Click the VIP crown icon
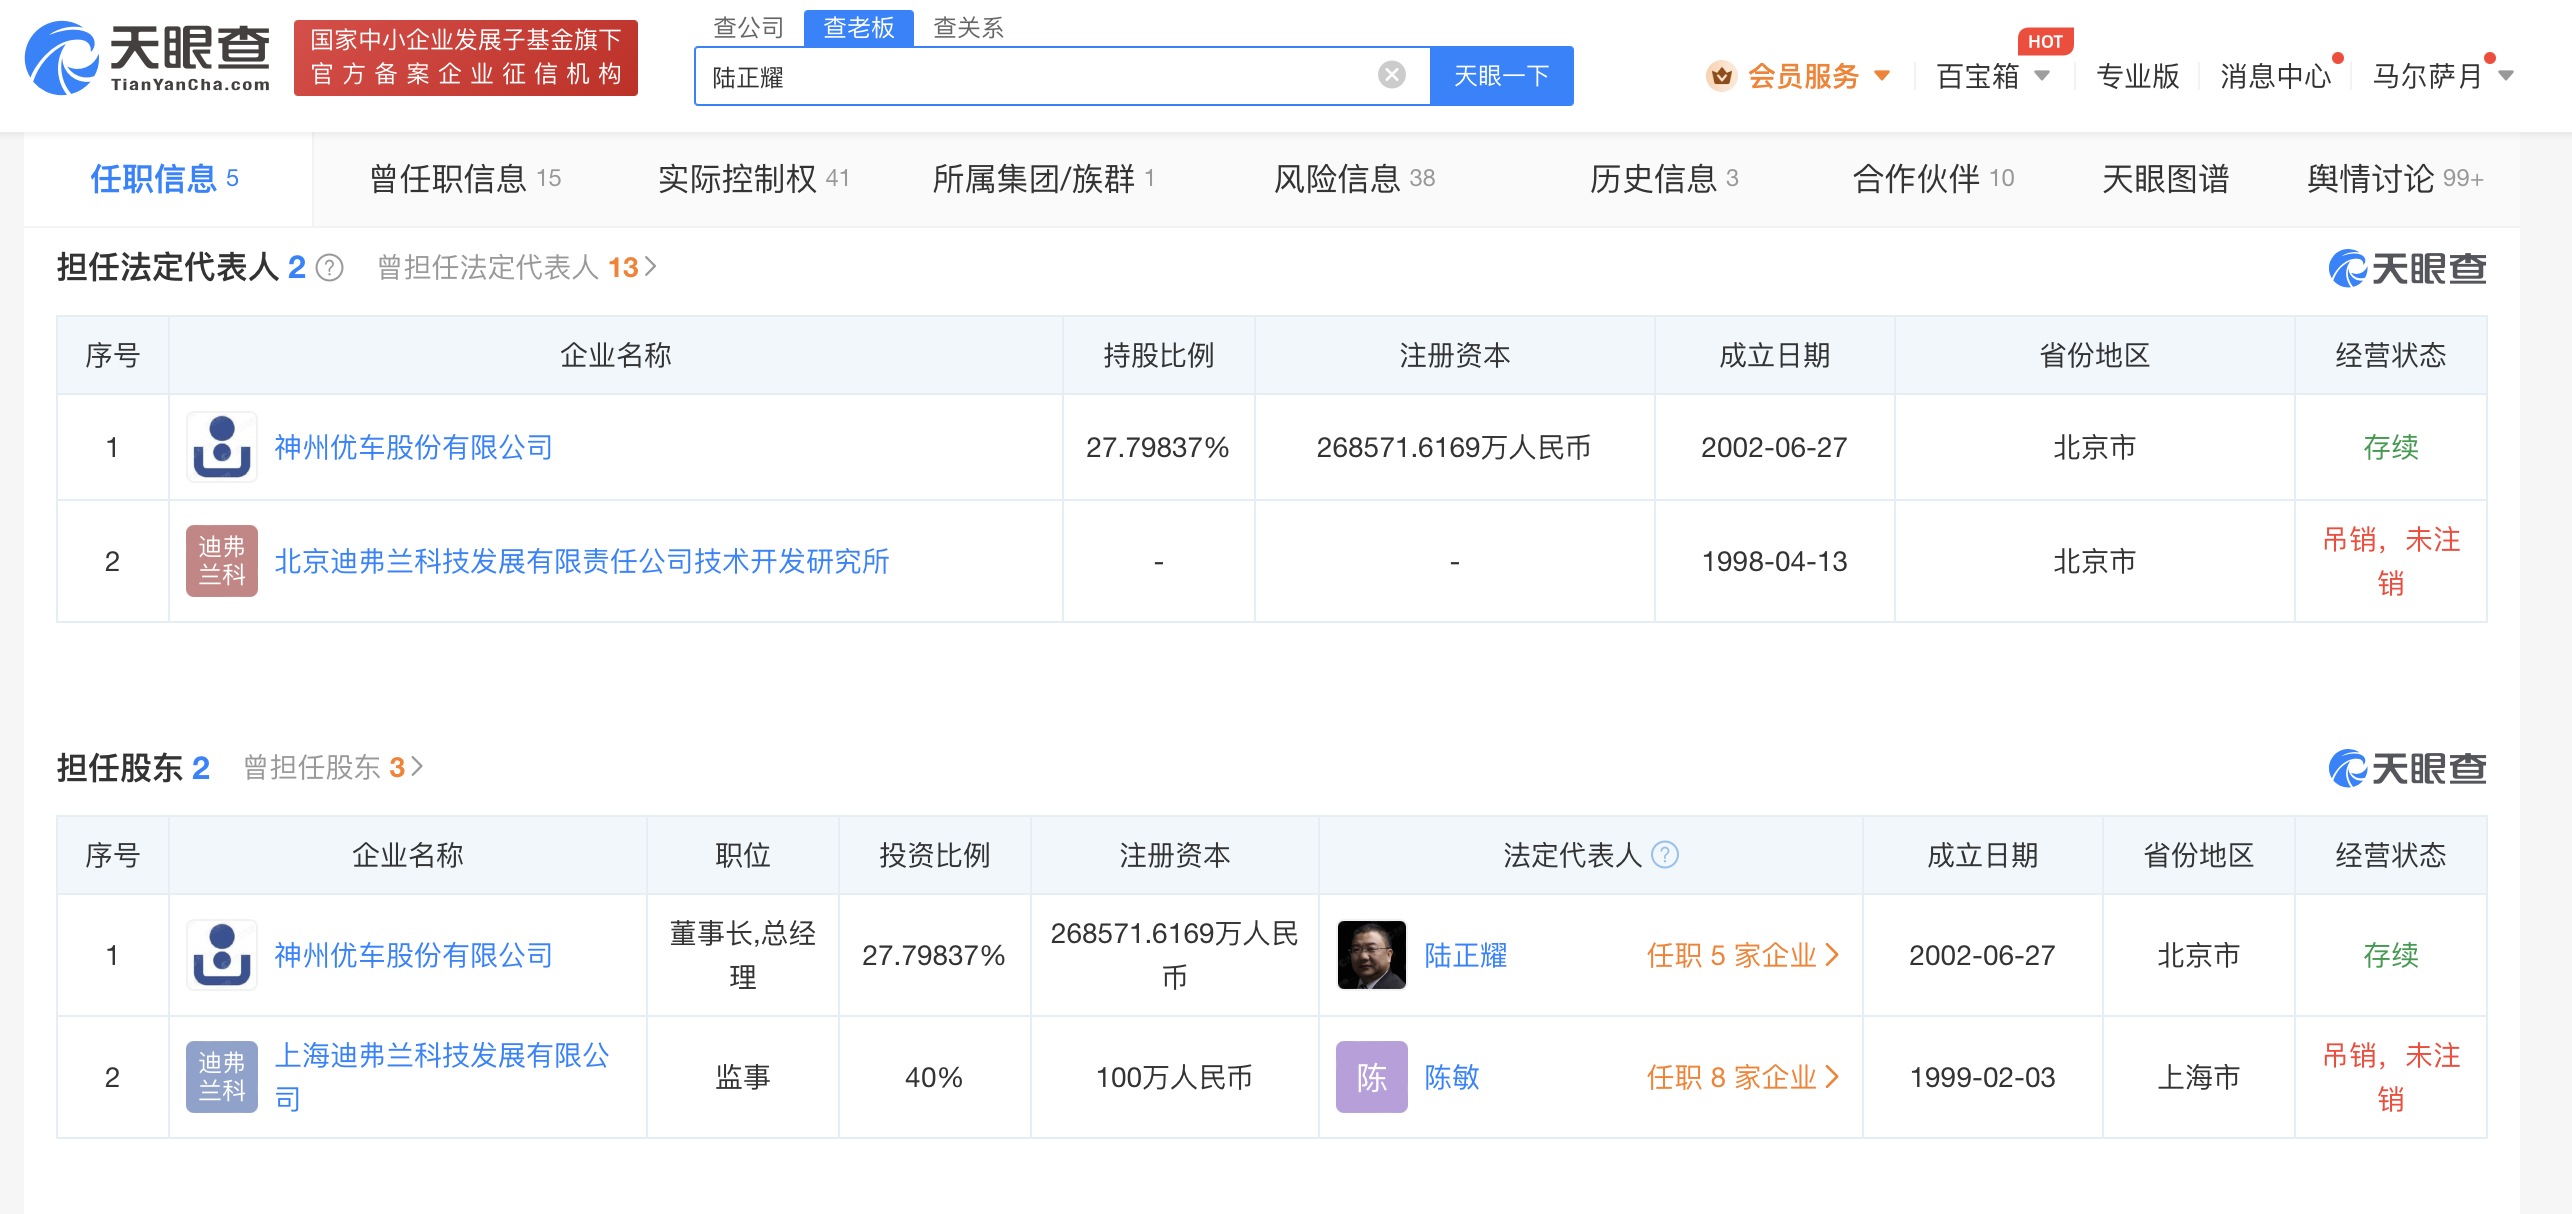 click(1721, 76)
